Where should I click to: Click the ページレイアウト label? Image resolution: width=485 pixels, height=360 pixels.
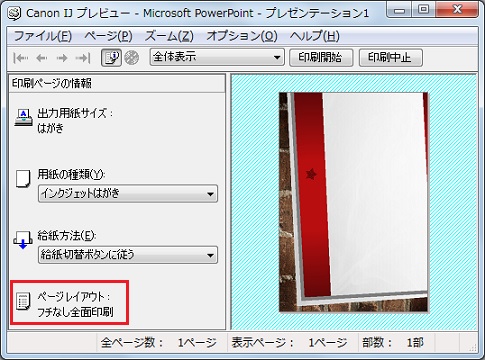(x=73, y=296)
